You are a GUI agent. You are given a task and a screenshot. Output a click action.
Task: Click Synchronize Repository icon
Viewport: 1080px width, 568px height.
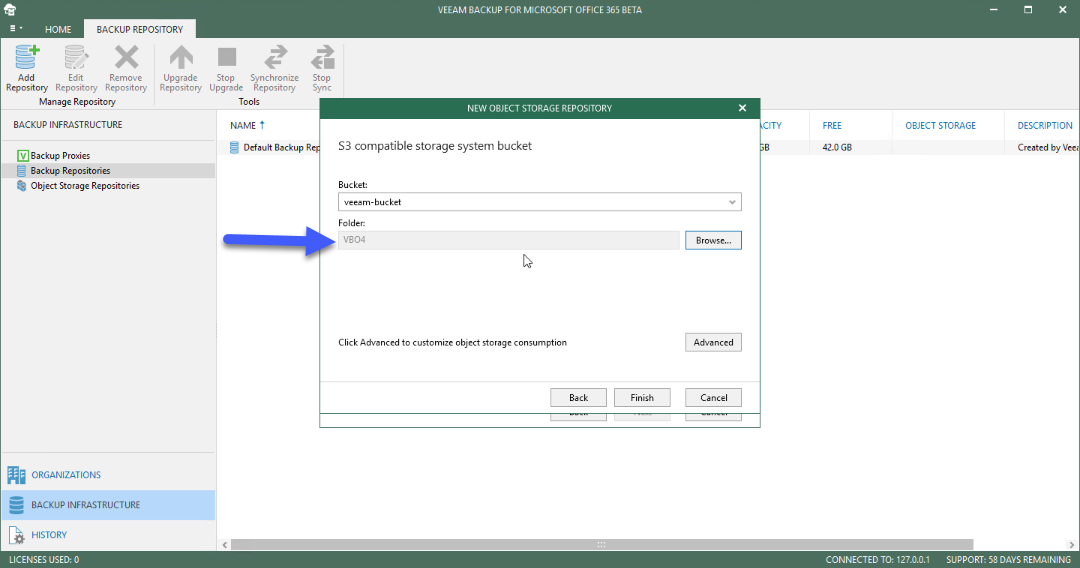tap(274, 68)
